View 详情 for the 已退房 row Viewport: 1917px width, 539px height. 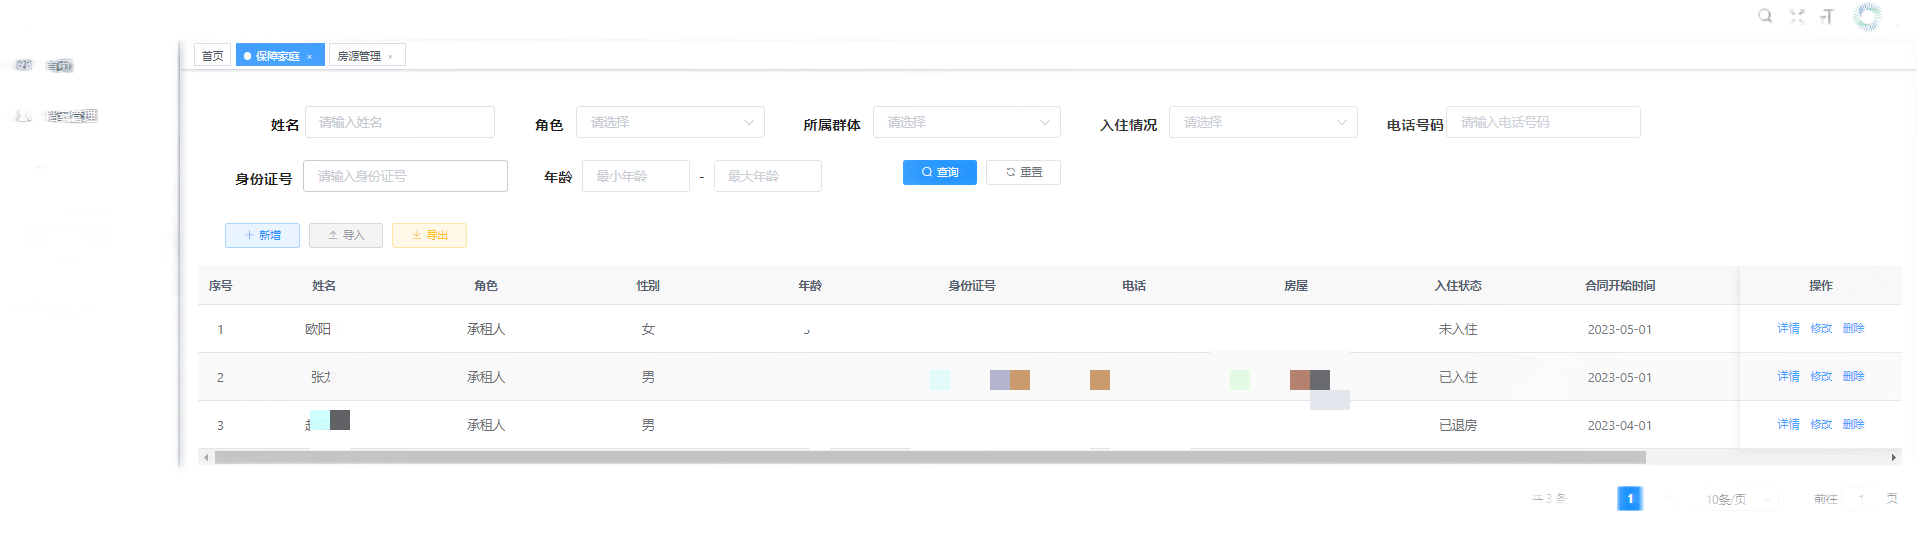point(1788,424)
